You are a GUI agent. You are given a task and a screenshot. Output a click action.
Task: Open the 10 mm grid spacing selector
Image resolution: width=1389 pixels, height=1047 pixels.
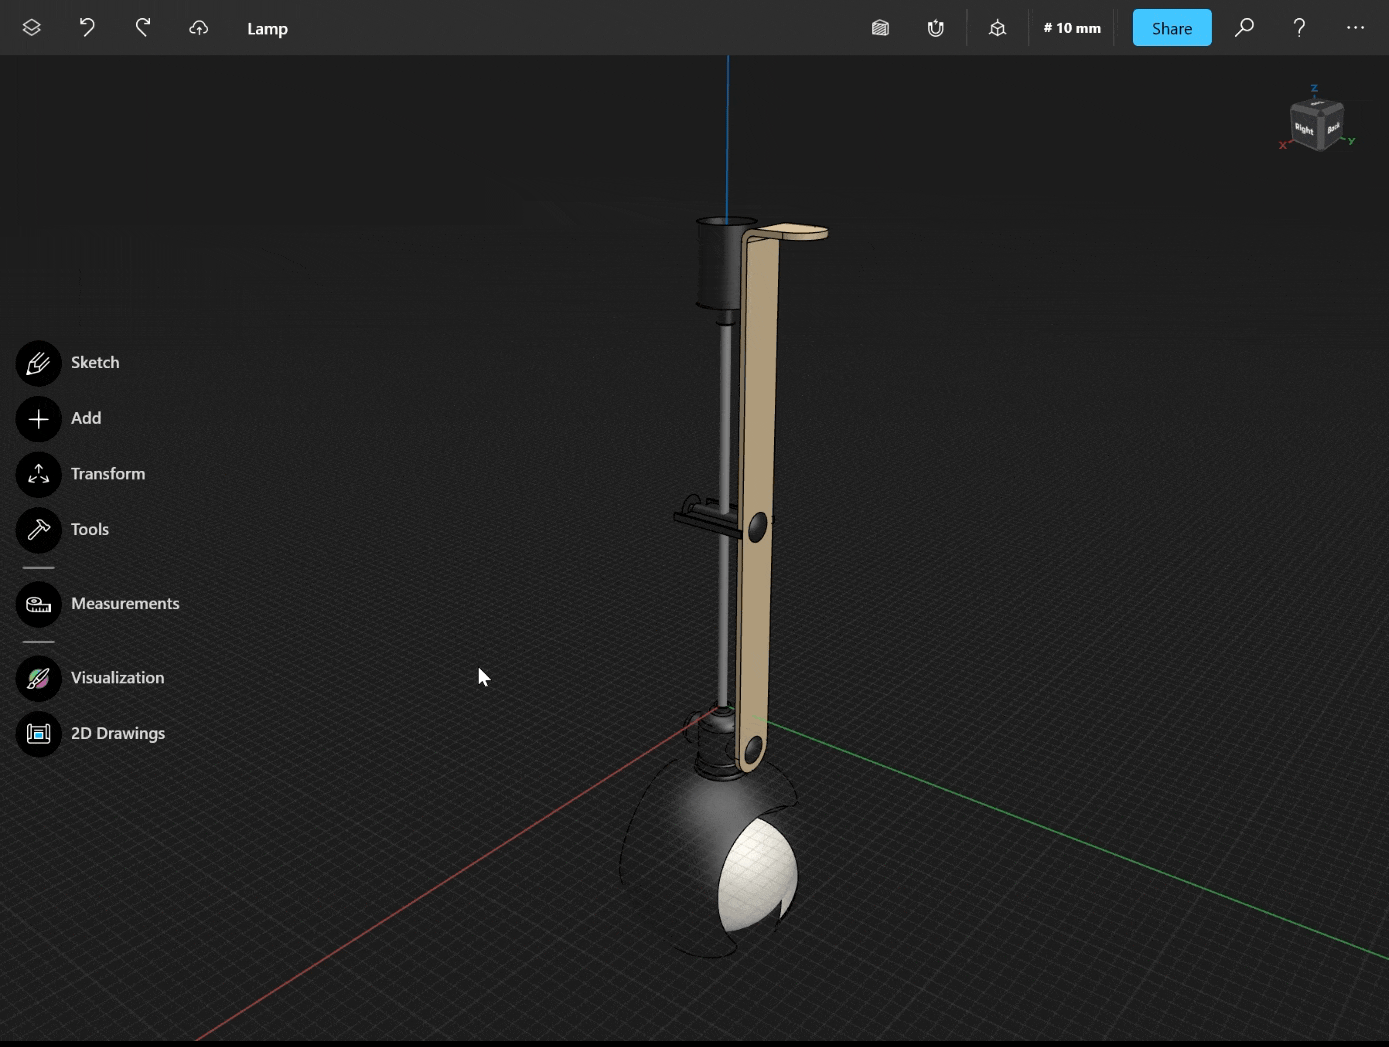click(x=1072, y=28)
